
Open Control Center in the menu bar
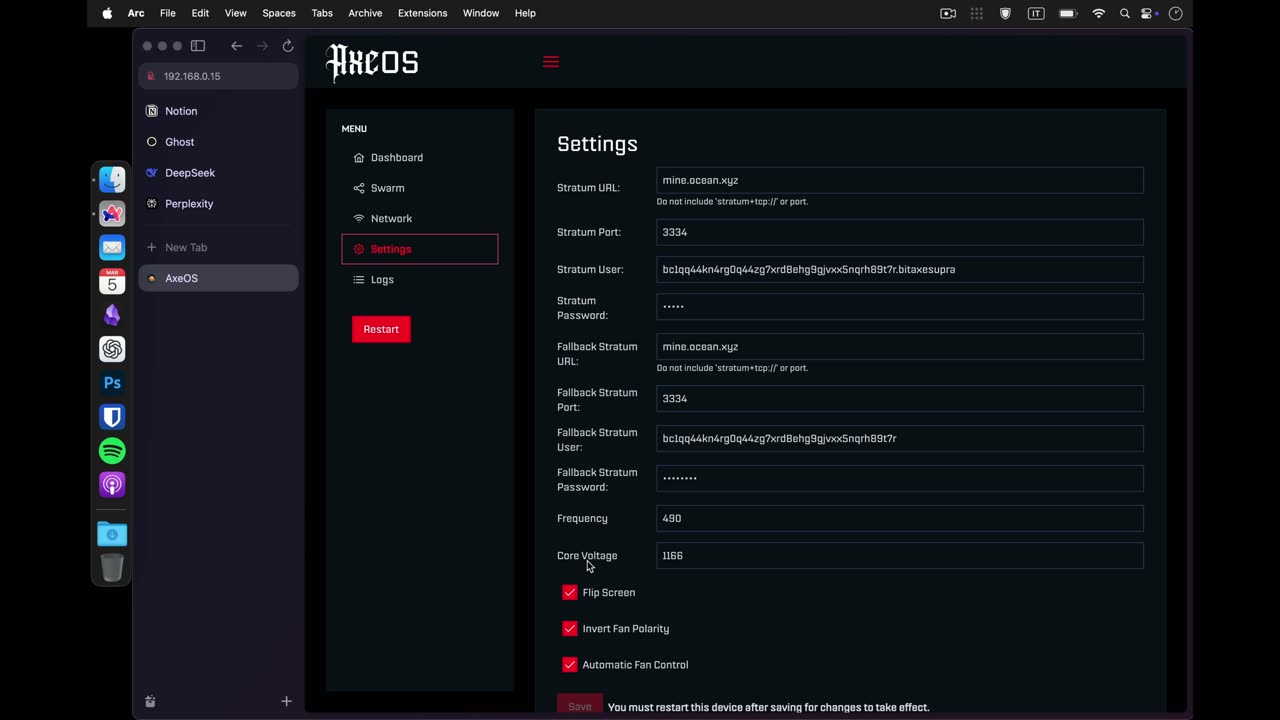coord(1148,13)
